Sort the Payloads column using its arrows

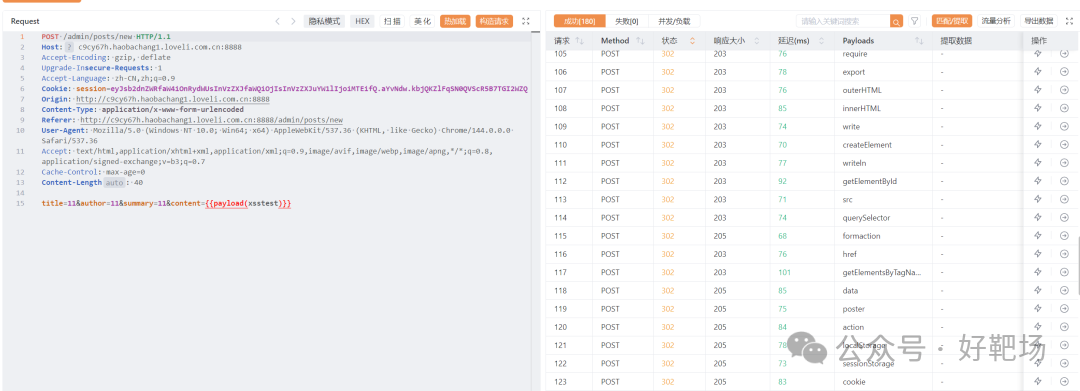(x=919, y=41)
